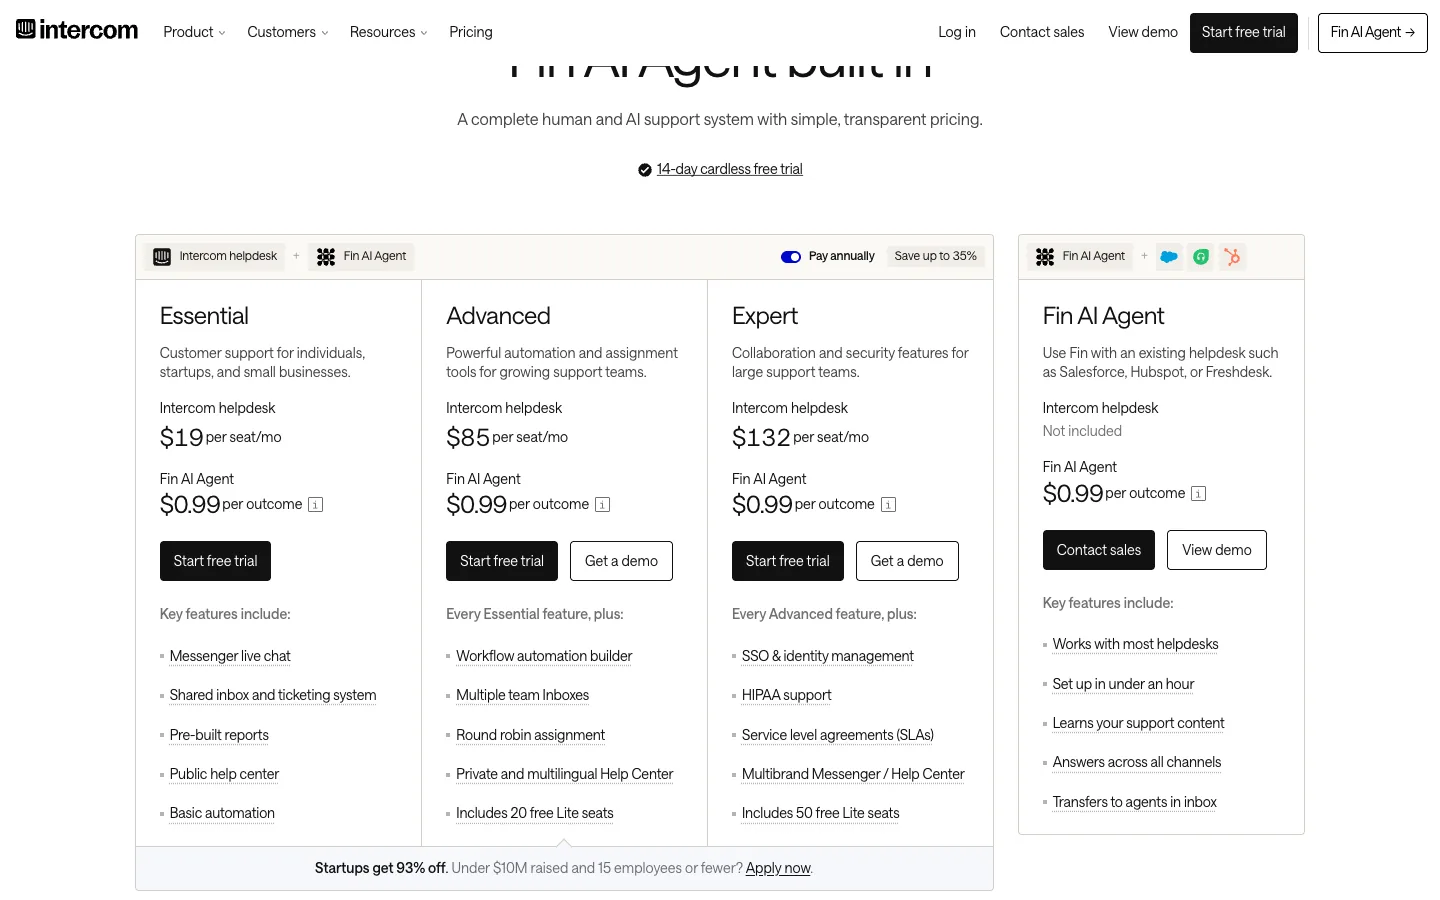Open Workflow automation builder feature

[544, 656]
